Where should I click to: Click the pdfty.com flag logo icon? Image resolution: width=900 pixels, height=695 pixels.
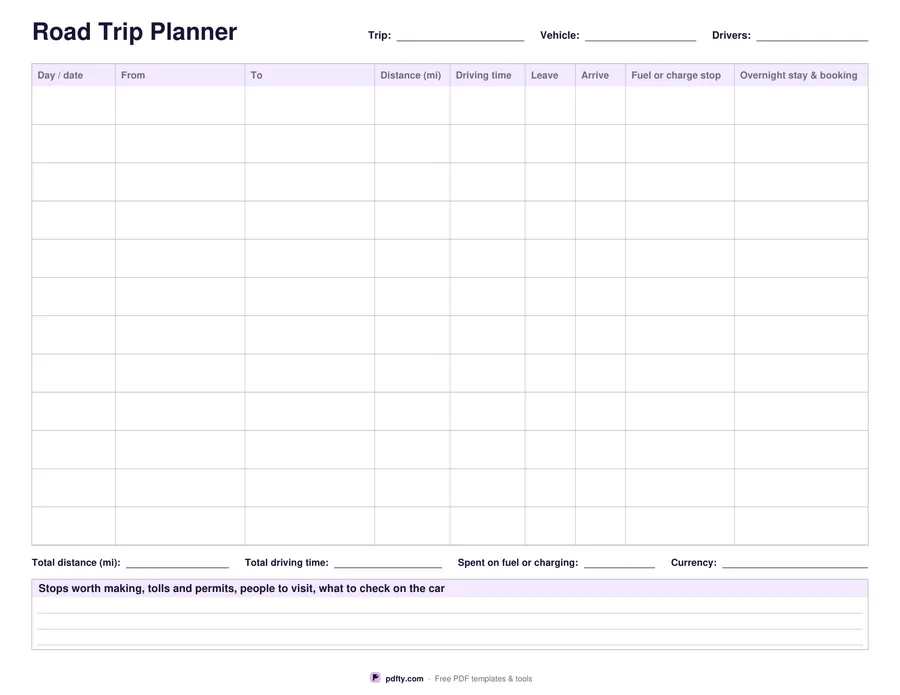[375, 678]
